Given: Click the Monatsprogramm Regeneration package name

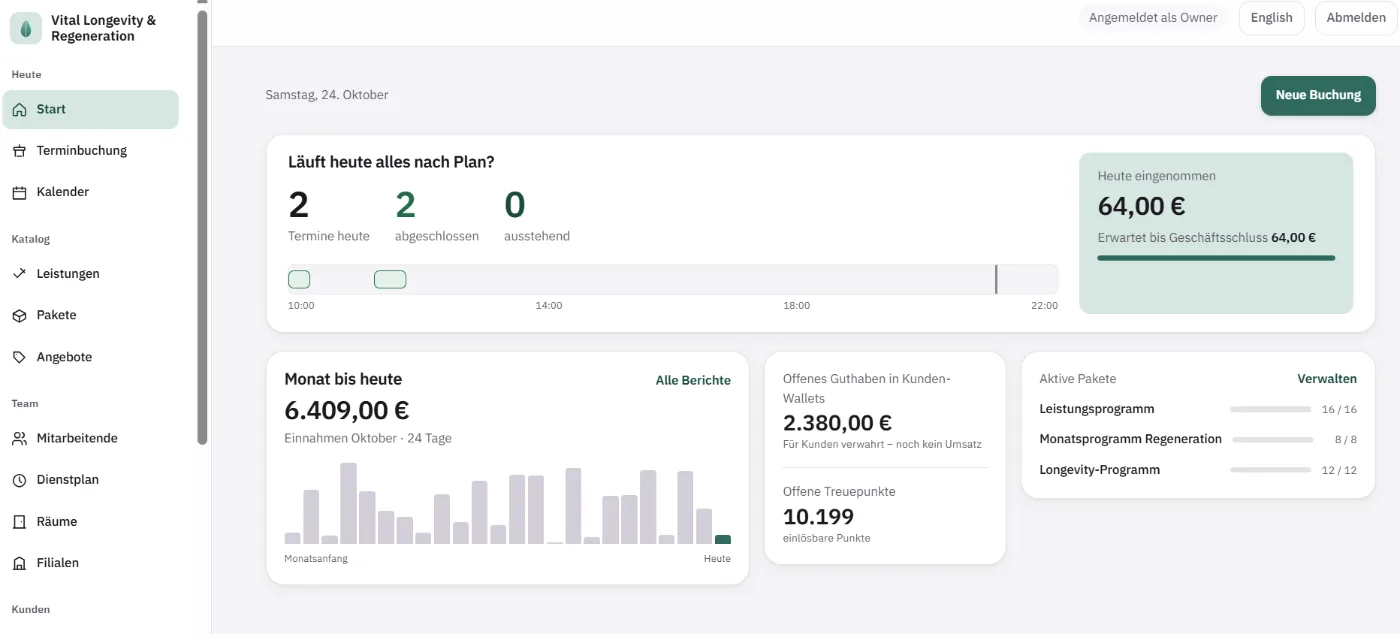Looking at the screenshot, I should coord(1131,439).
